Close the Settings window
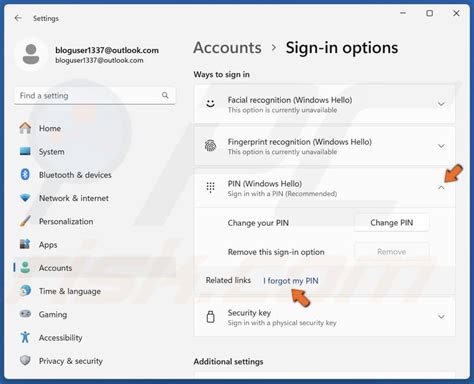Image resolution: width=474 pixels, height=384 pixels. [x=456, y=13]
